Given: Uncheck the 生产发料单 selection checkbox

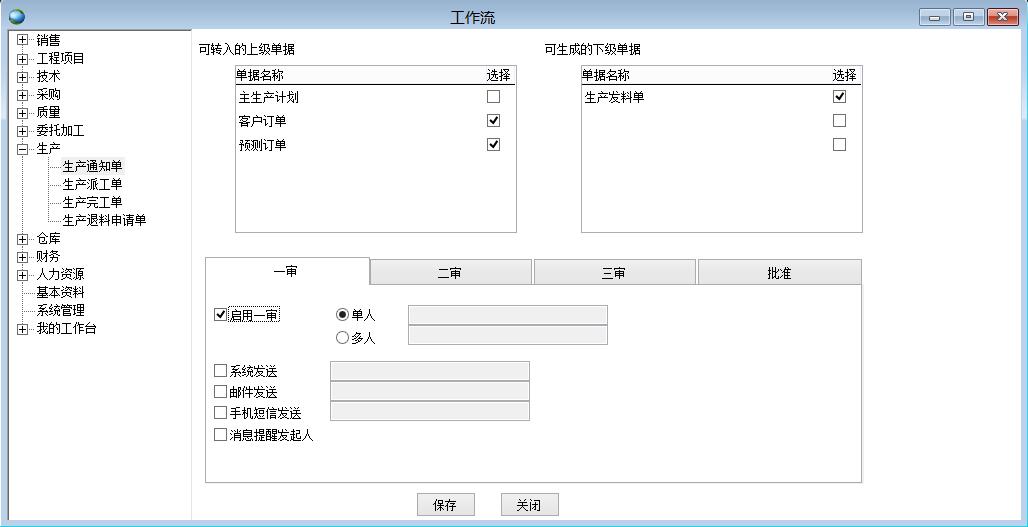Looking at the screenshot, I should pyautogui.click(x=839, y=97).
